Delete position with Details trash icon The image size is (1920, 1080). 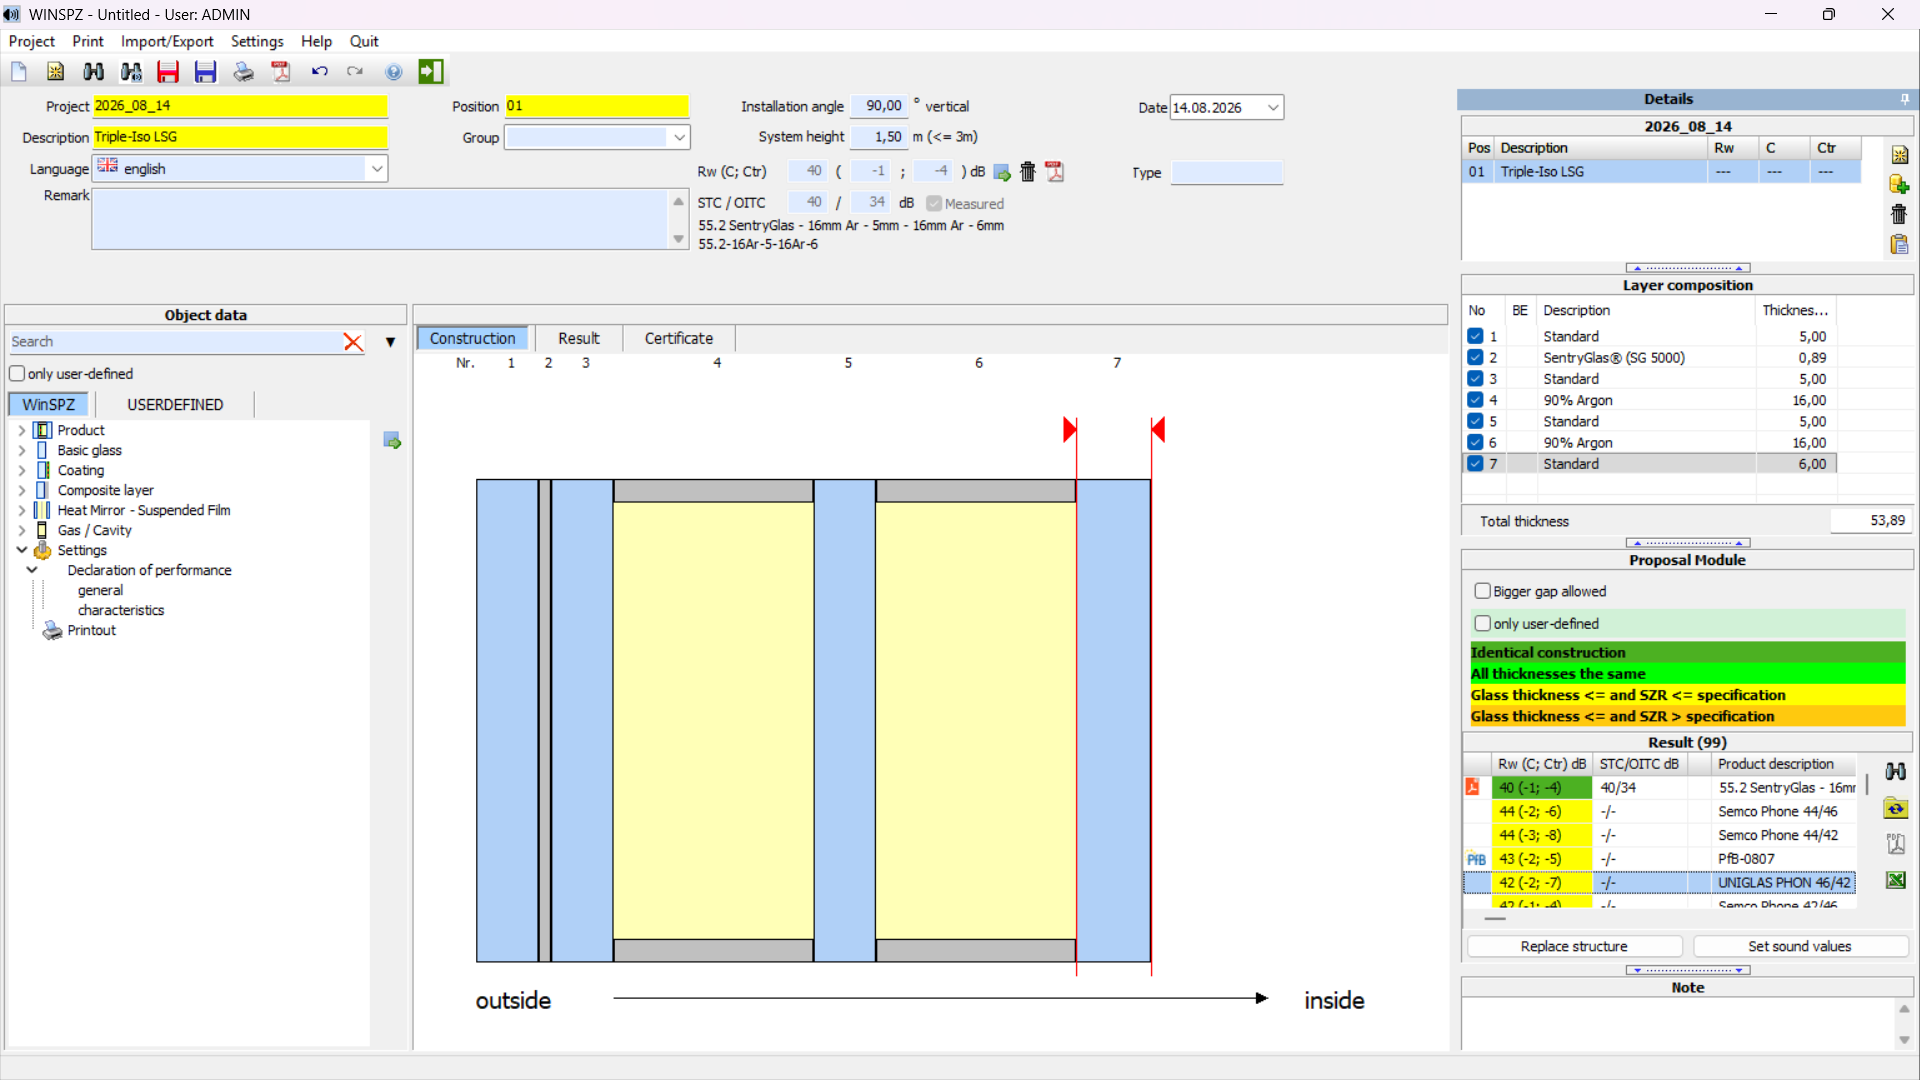pyautogui.click(x=1899, y=214)
